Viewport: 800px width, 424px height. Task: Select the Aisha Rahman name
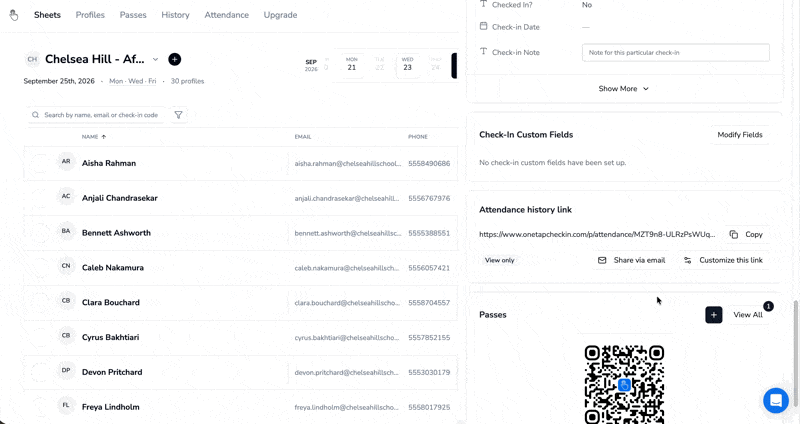(x=109, y=163)
